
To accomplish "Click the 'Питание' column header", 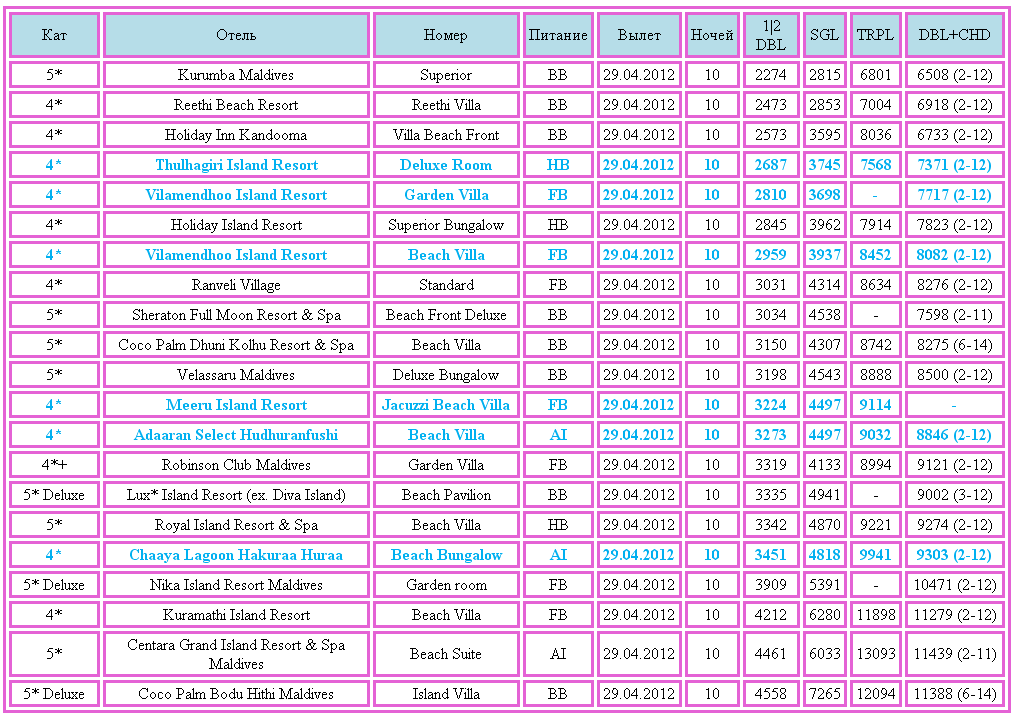I will click(x=558, y=35).
